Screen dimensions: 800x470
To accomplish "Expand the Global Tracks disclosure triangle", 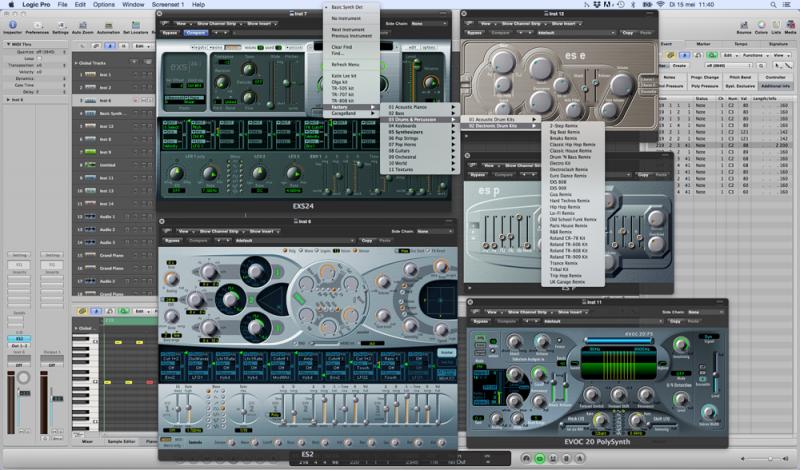I will point(76,63).
